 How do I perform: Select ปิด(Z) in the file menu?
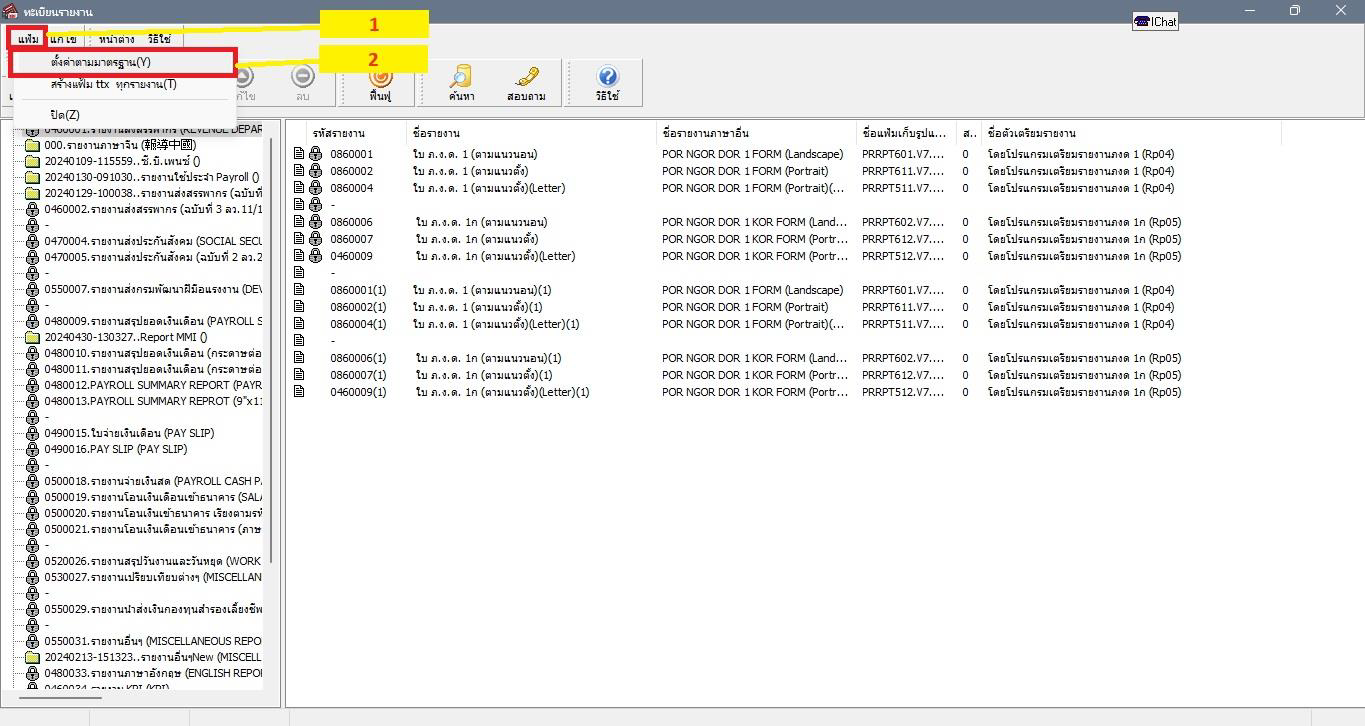coord(65,115)
